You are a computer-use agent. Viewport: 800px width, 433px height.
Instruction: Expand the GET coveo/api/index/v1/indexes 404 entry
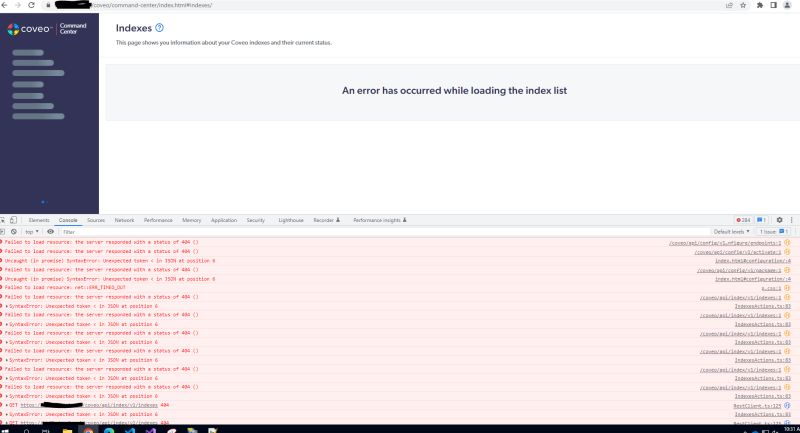click(7, 405)
